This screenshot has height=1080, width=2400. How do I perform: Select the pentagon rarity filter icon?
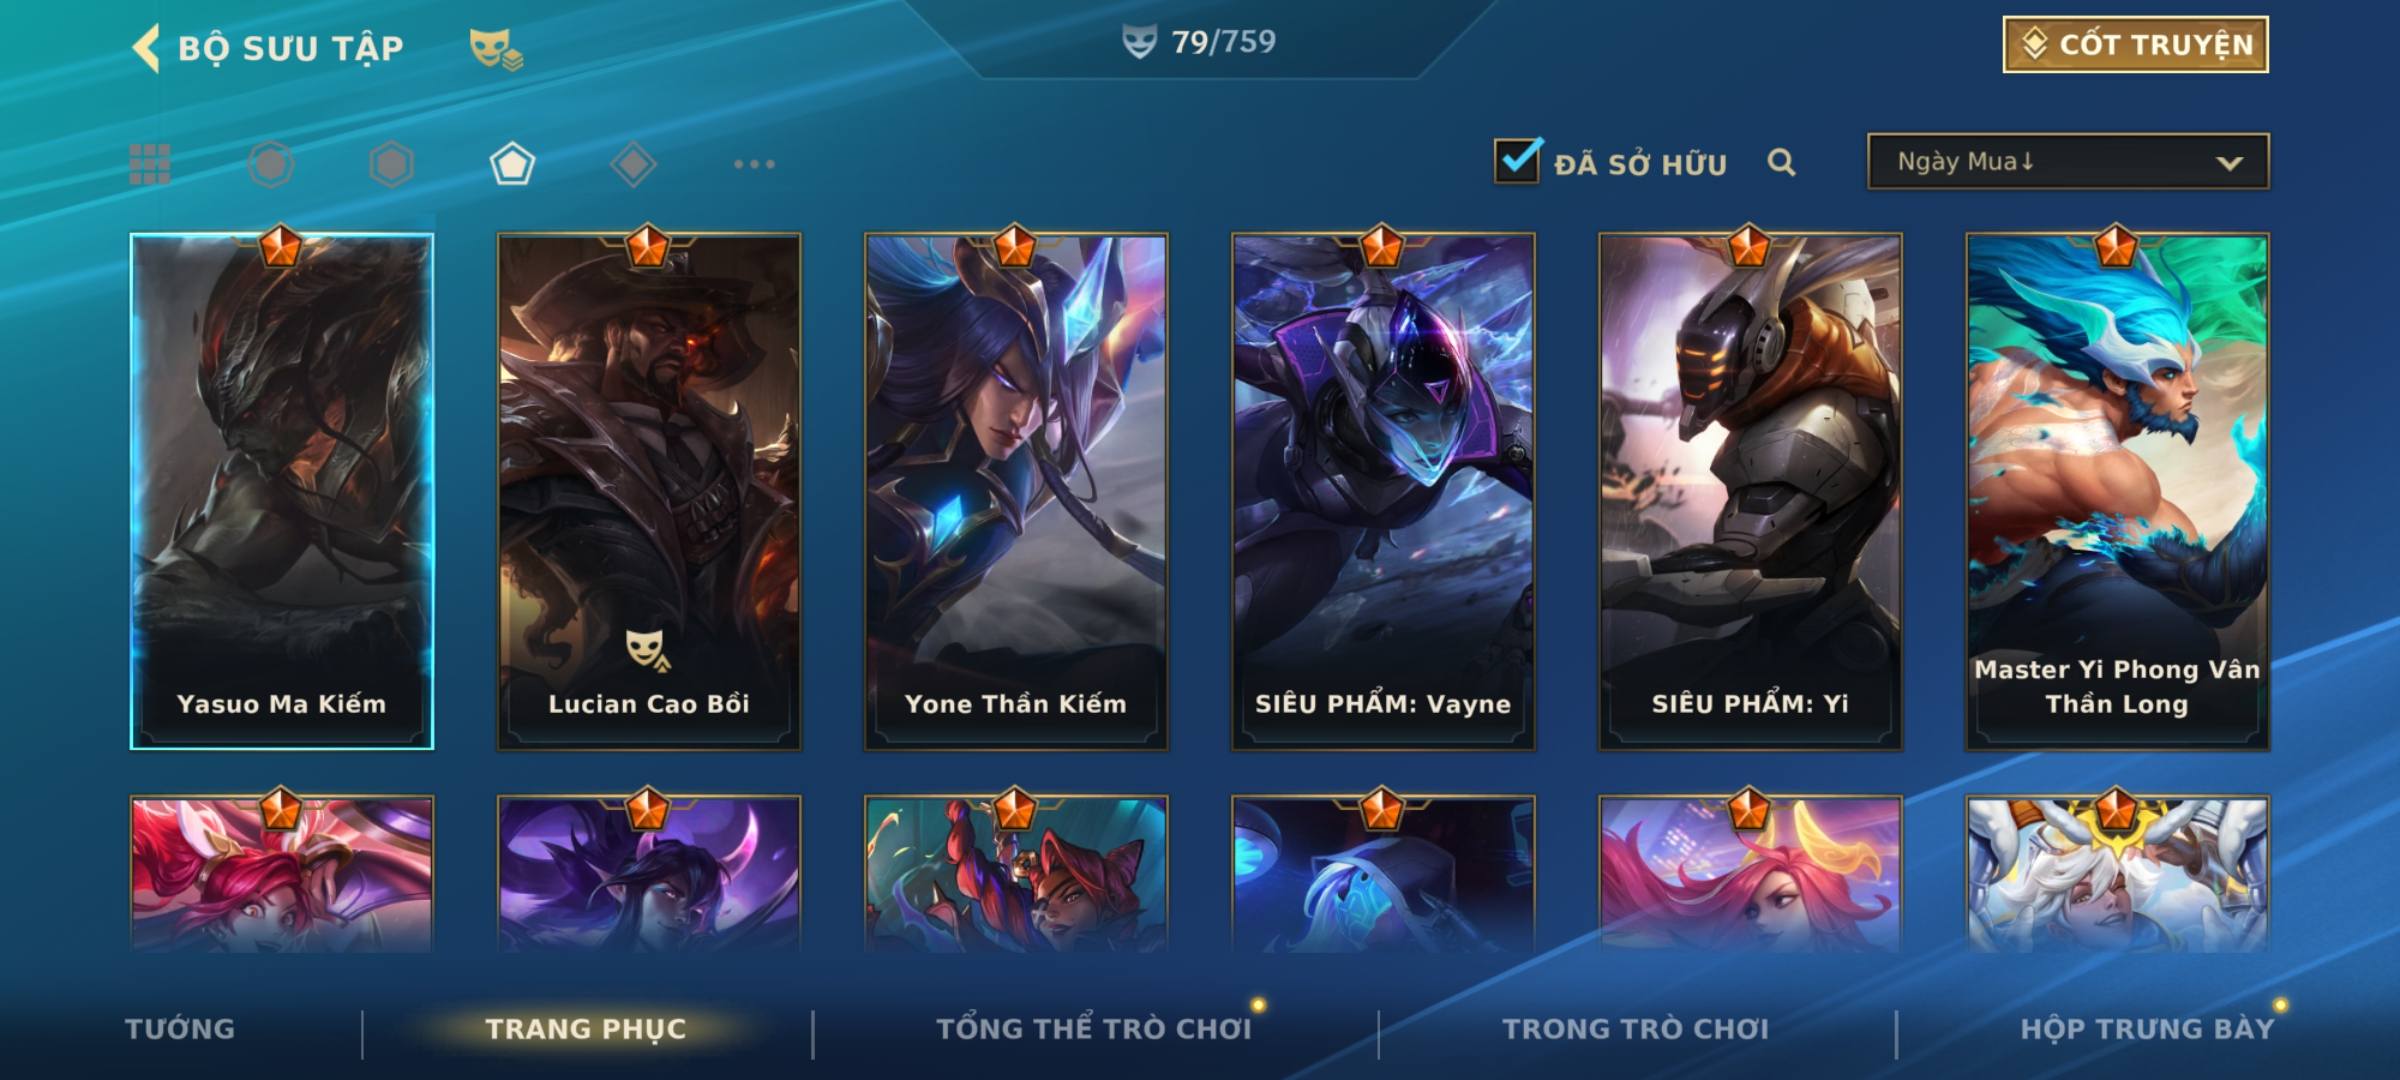[512, 164]
